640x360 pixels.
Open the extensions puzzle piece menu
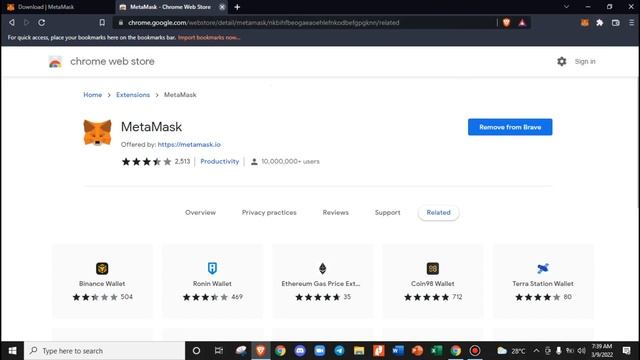point(600,23)
